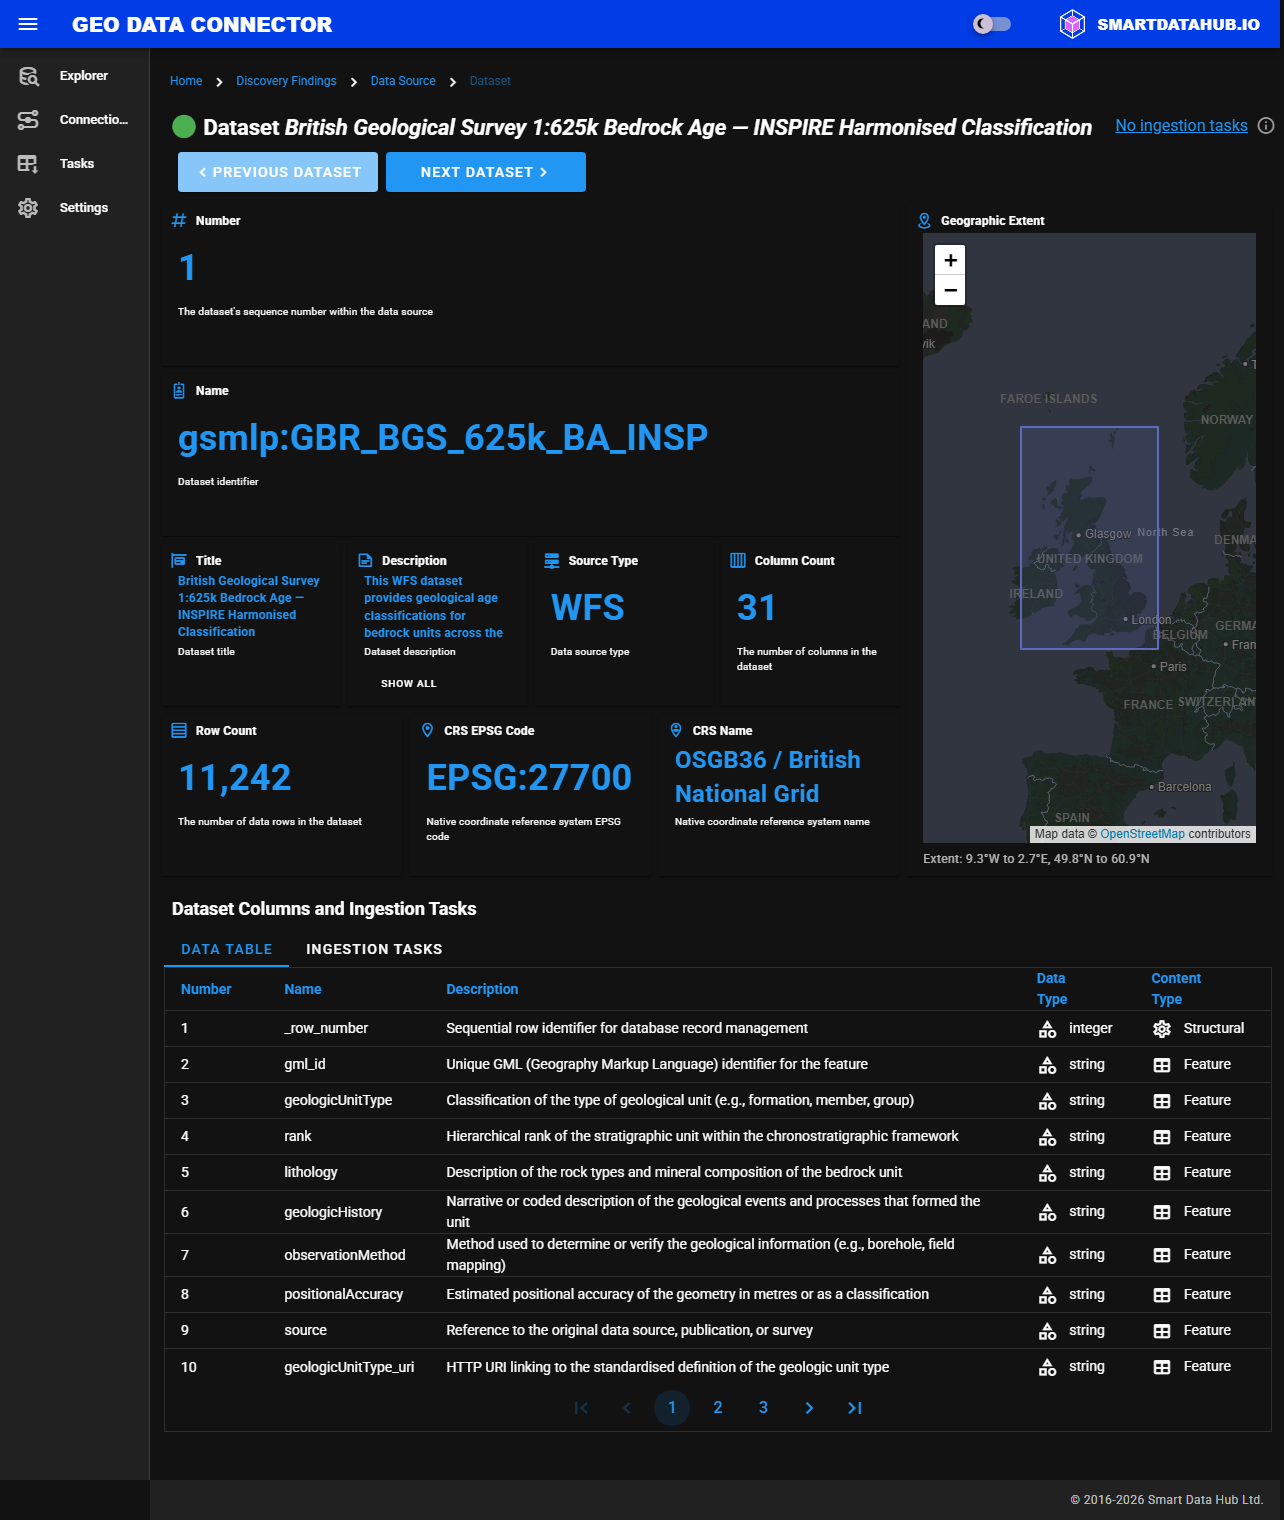Zoom out on the geographic extent map
The height and width of the screenshot is (1520, 1284).
coord(950,290)
